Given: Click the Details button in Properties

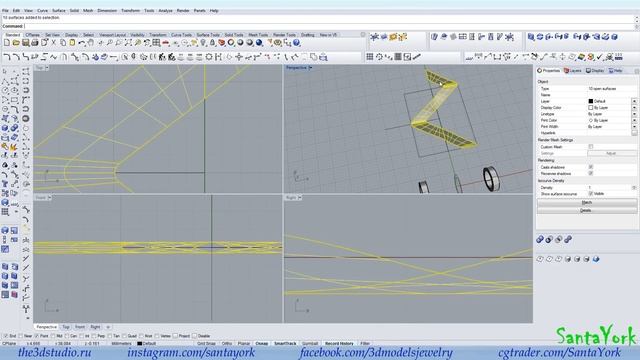Looking at the screenshot, I should click(586, 210).
